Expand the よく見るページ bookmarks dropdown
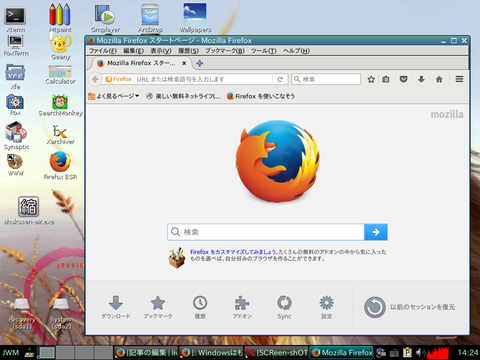Viewport: 480px width, 360px height. coord(114,96)
